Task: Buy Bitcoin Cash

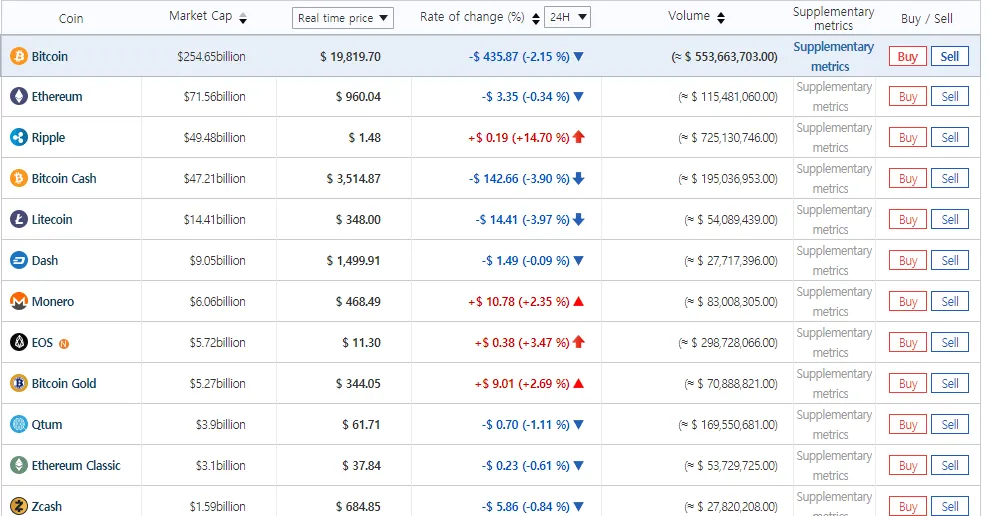Action: [x=908, y=179]
